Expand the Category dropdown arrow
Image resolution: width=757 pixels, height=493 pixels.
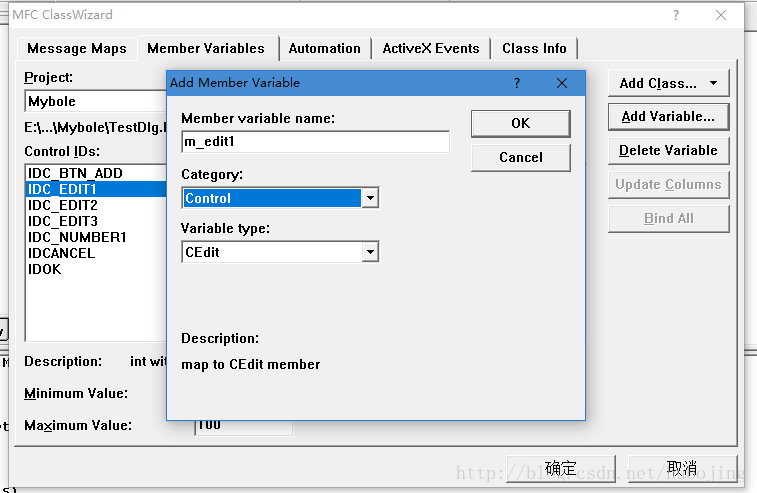tap(370, 198)
